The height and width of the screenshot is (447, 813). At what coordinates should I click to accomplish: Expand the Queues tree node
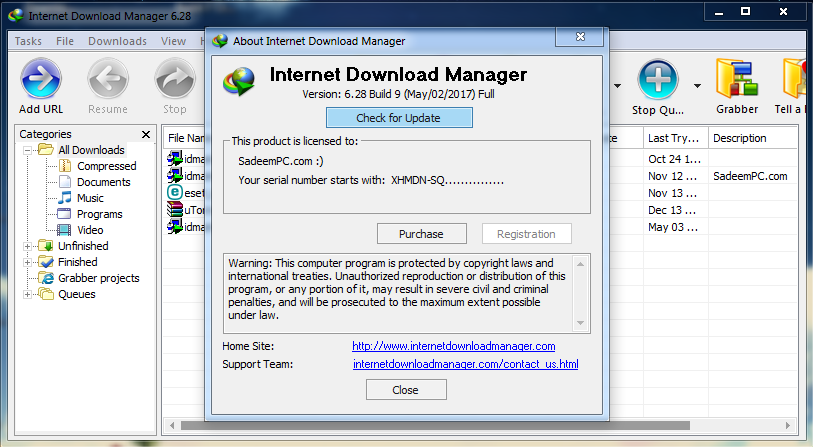coord(27,295)
